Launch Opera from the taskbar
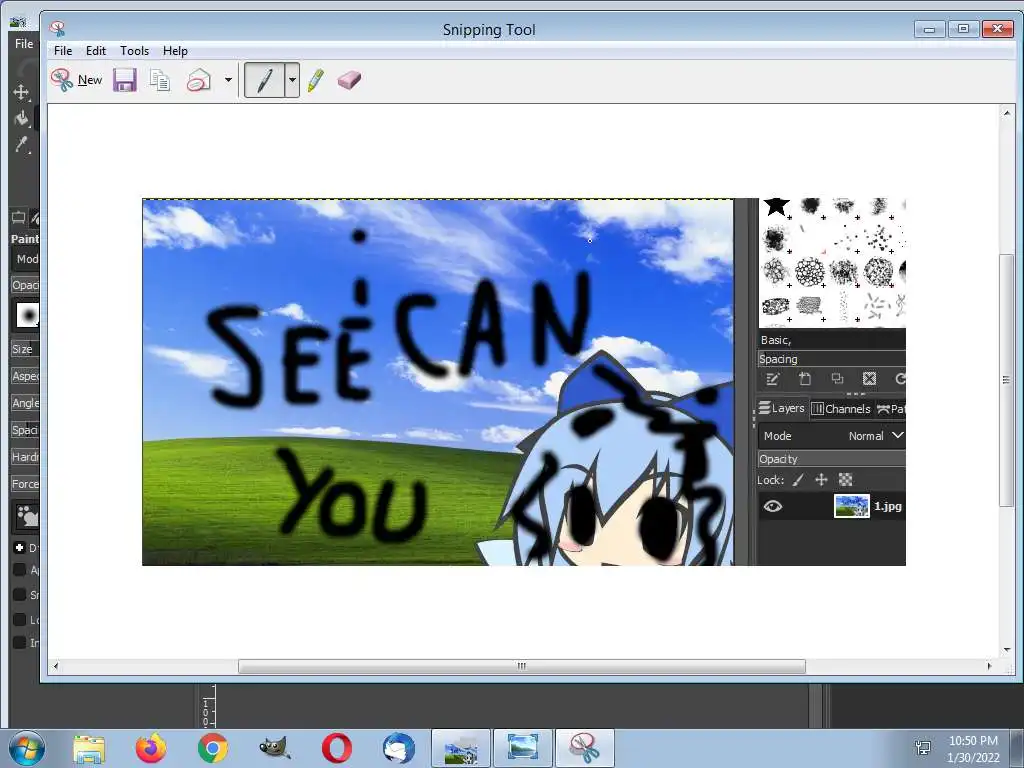1024x768 pixels. [x=337, y=748]
